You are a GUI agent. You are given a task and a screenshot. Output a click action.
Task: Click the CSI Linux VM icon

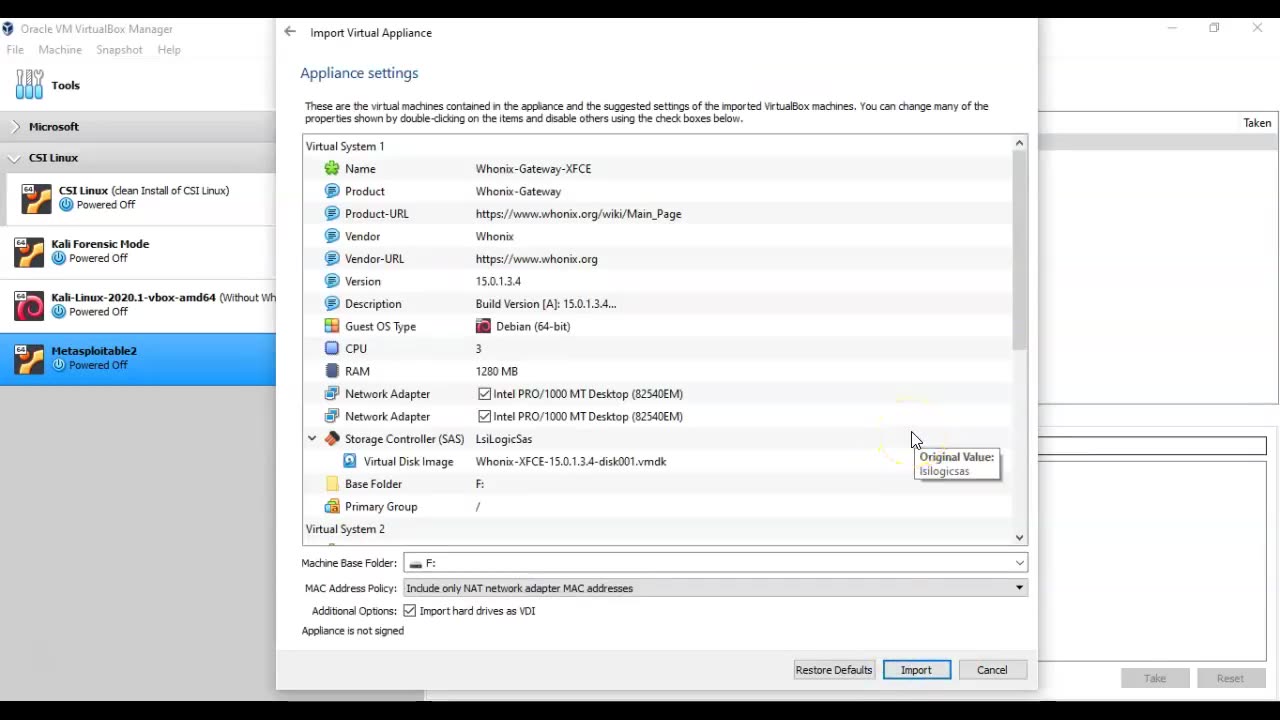36,198
